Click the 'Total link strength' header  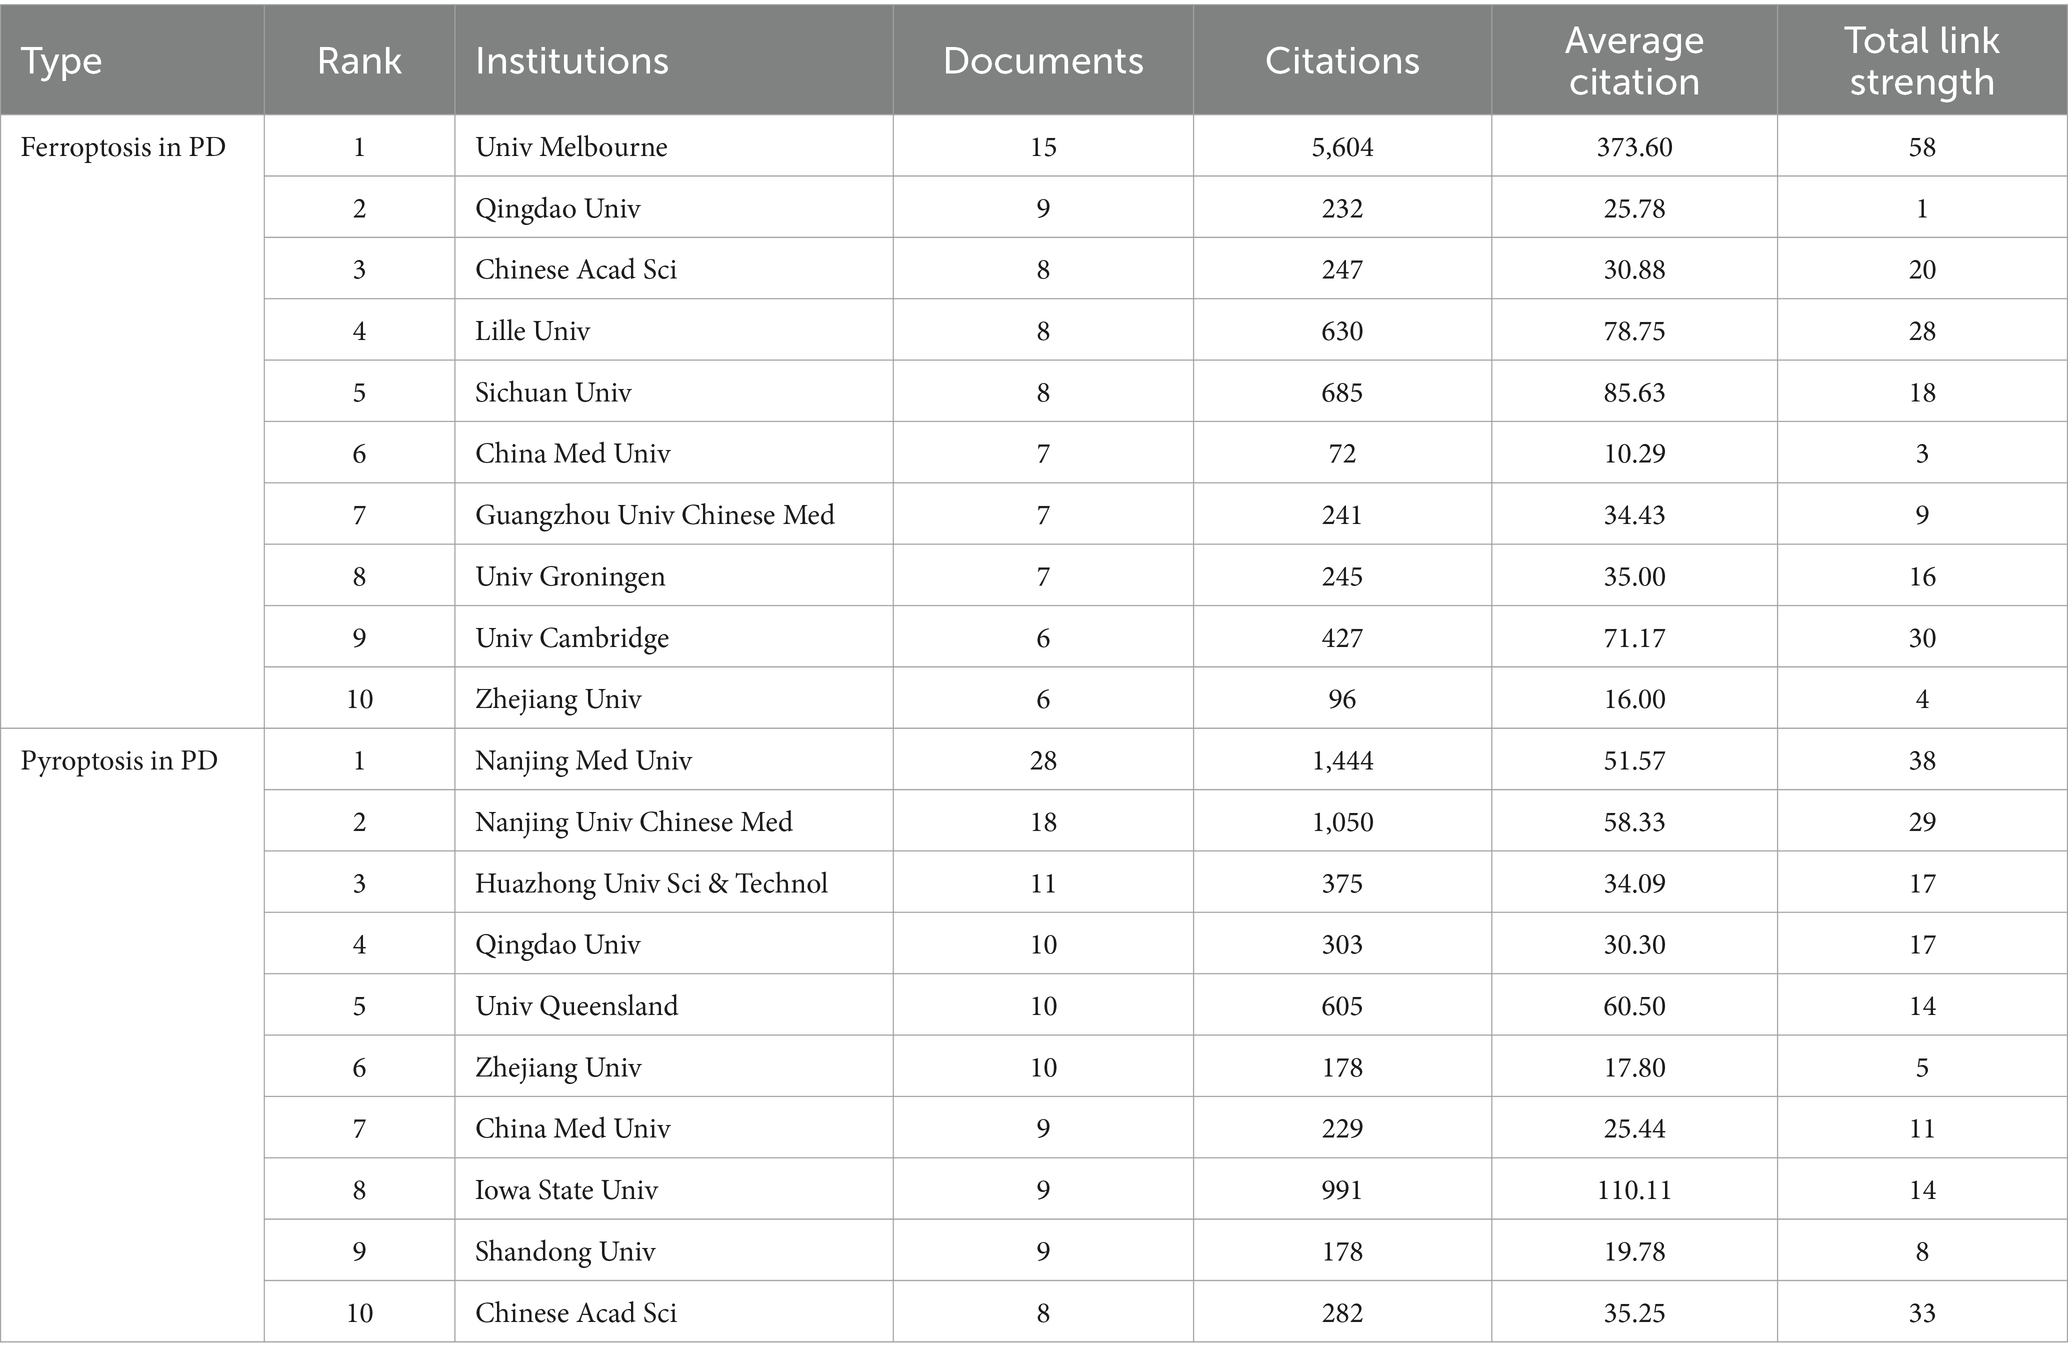click(1922, 61)
